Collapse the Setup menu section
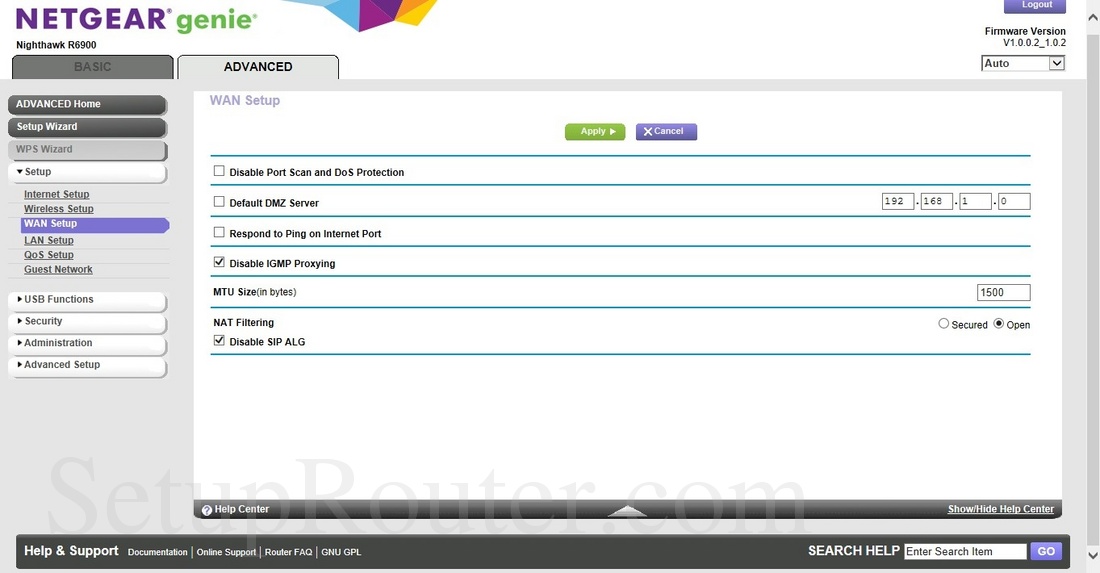The image size is (1100, 573). [88, 172]
